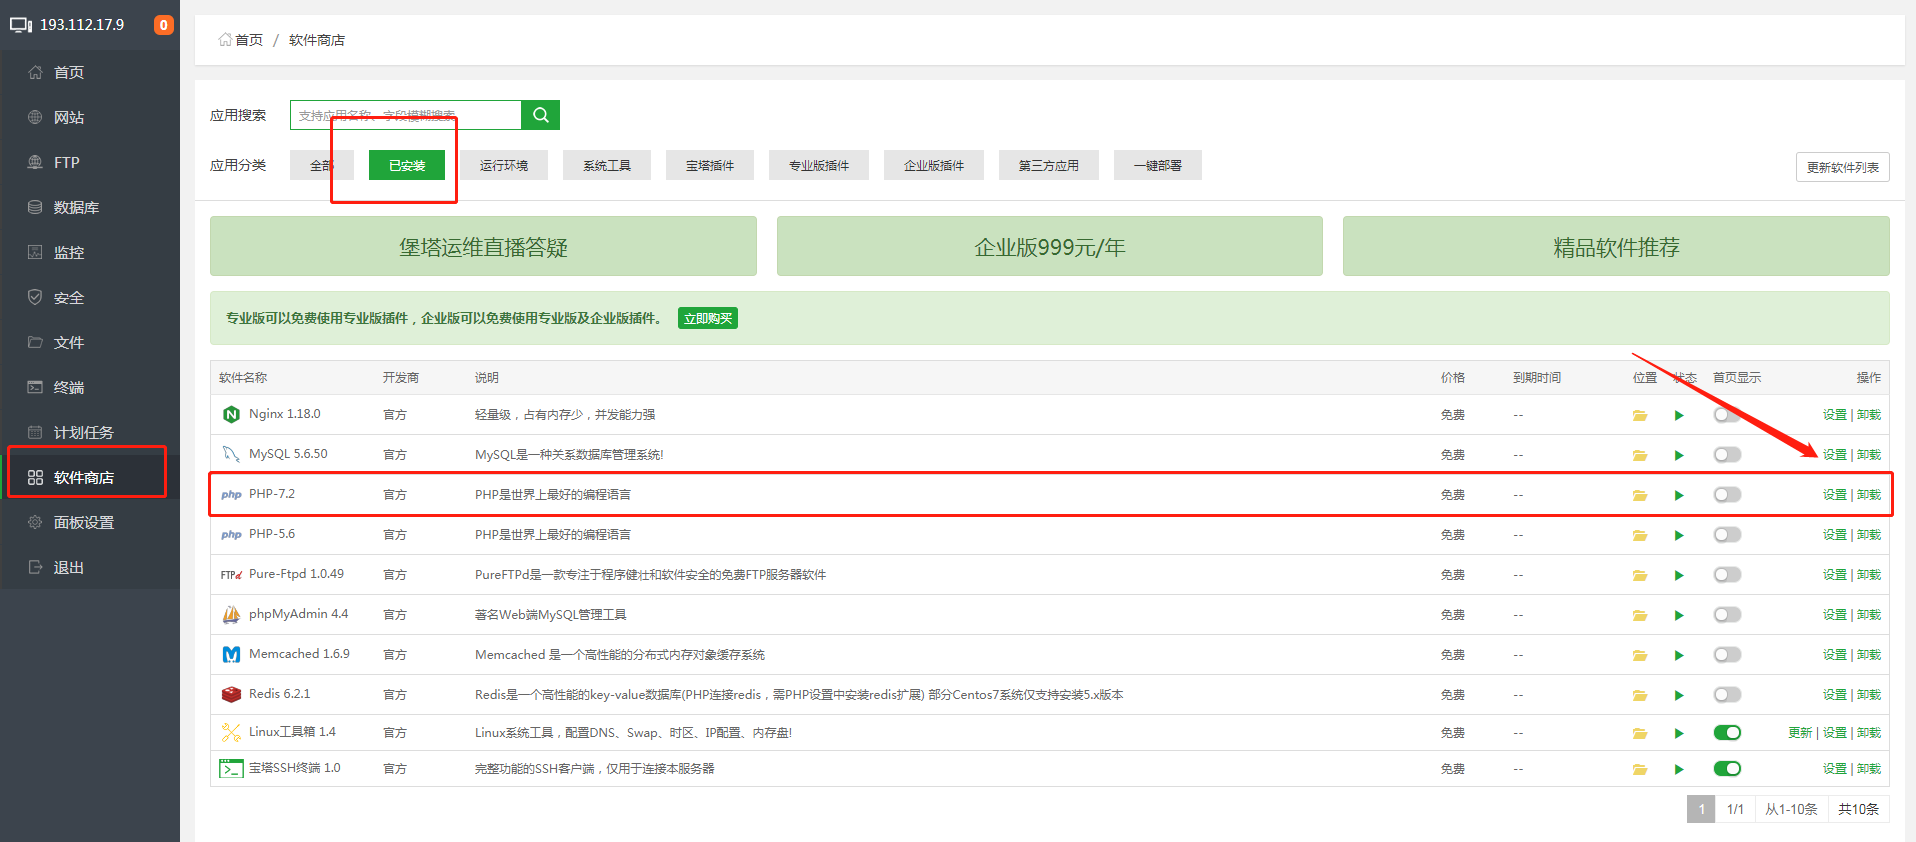1916x842 pixels.
Task: Enable Nginx homepage display toggle
Action: [1727, 415]
